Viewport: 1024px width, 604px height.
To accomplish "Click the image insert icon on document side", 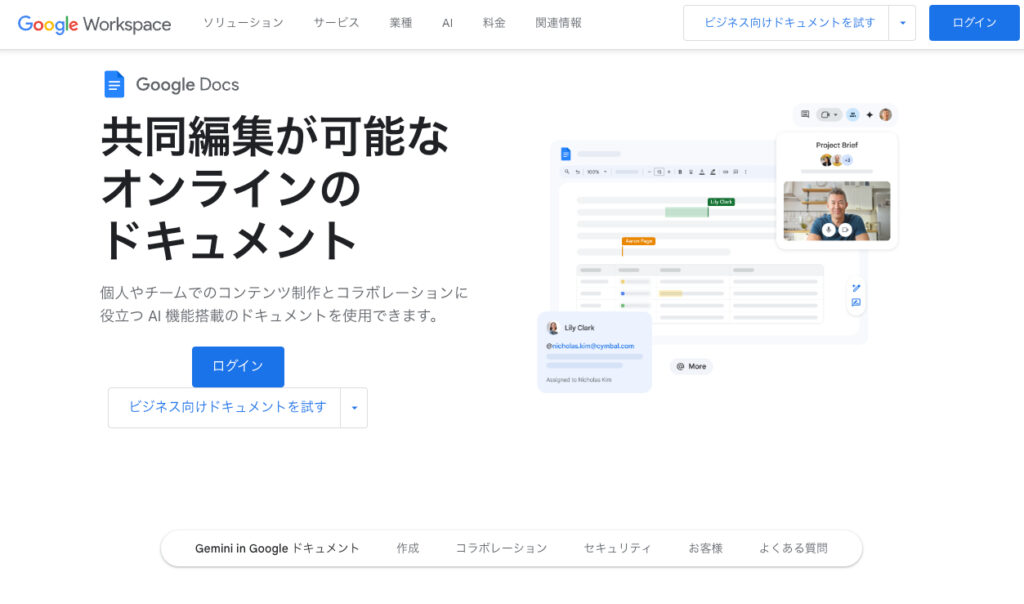I will pos(856,302).
